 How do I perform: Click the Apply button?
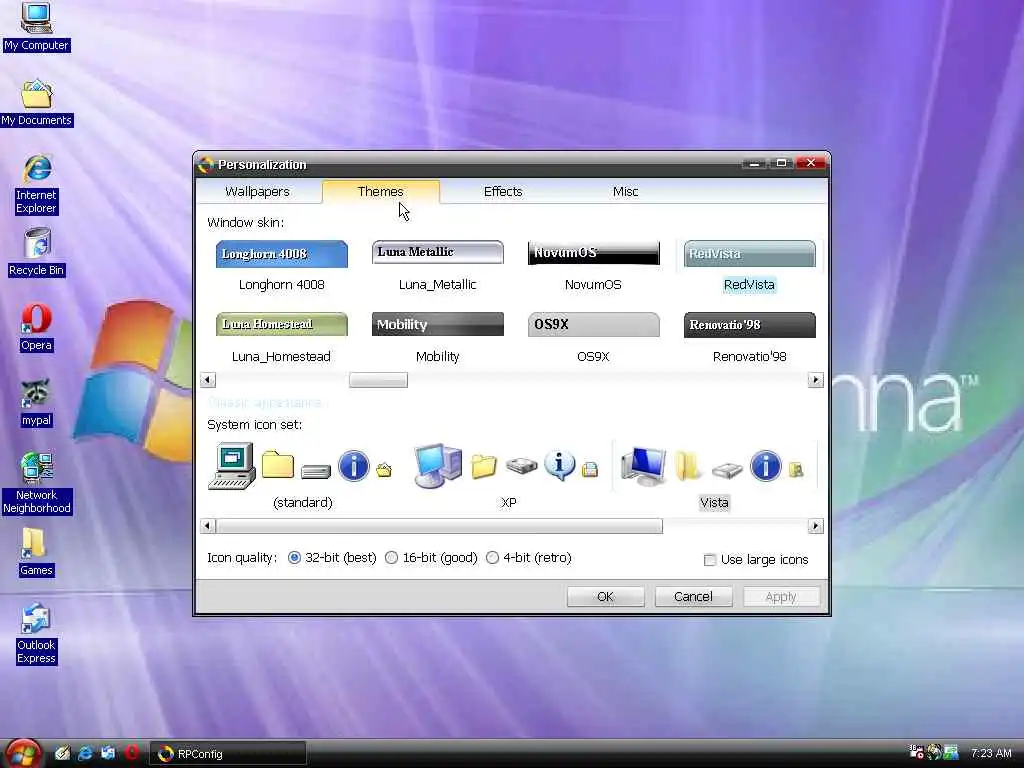[x=781, y=596]
